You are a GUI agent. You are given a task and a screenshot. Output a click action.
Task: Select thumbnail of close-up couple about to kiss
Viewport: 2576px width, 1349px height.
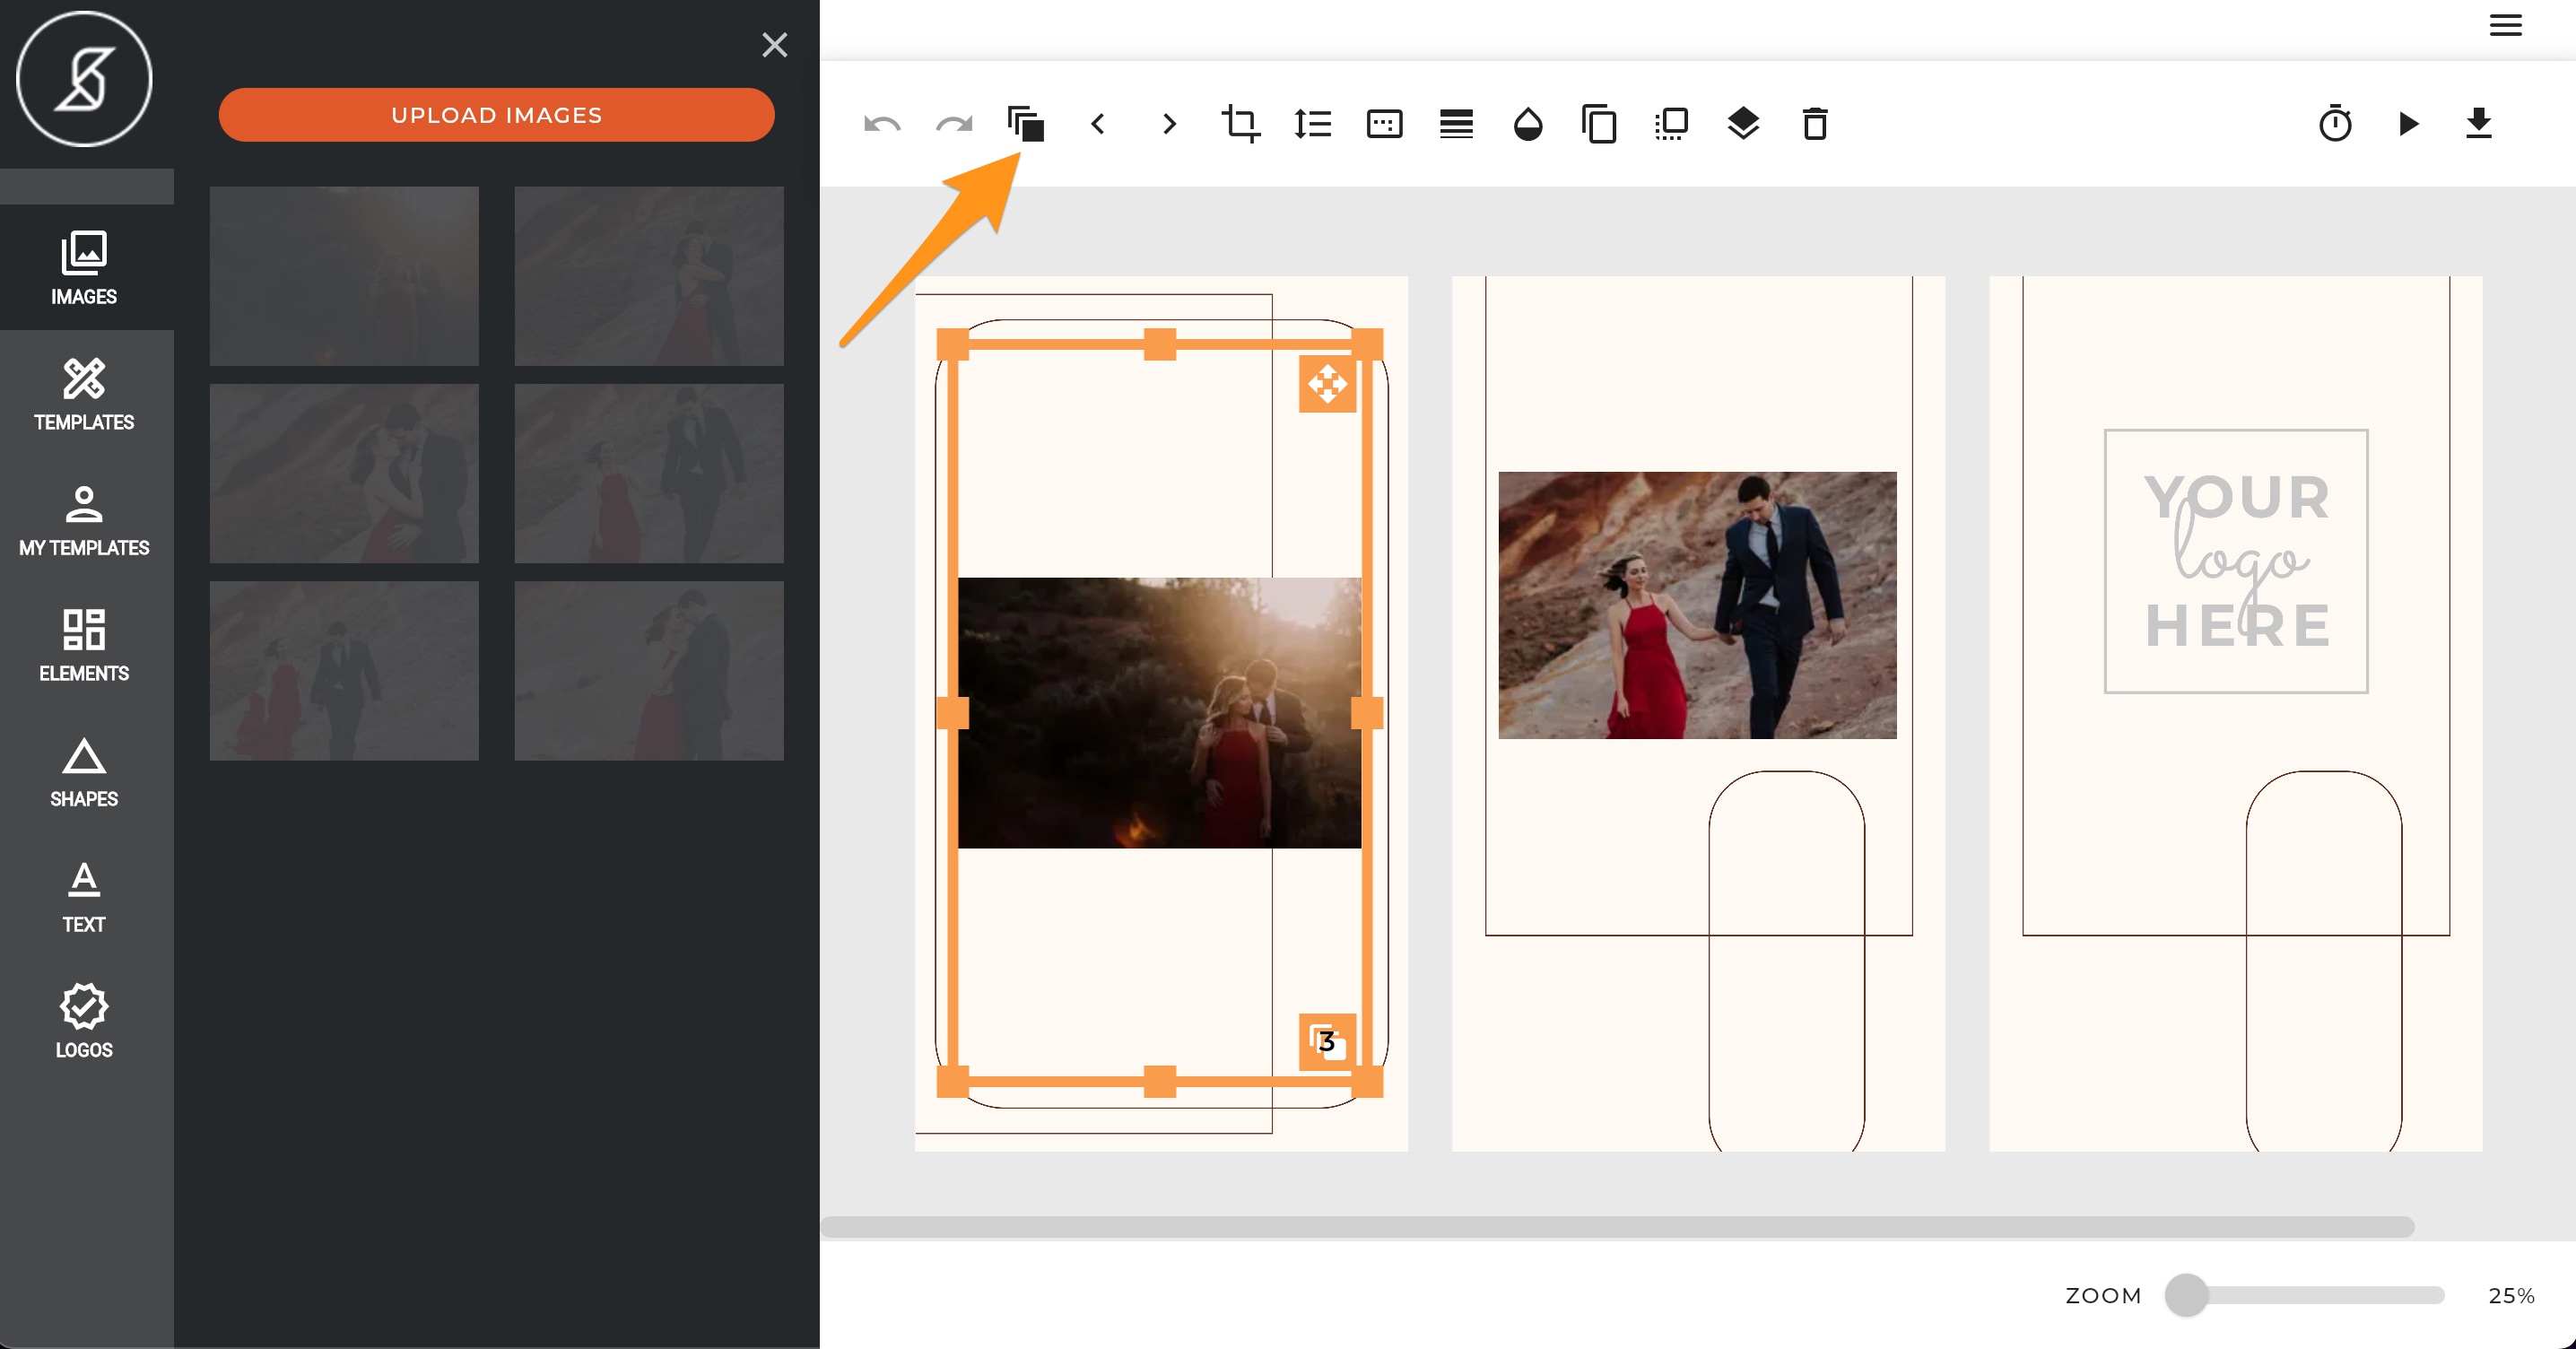tap(344, 474)
